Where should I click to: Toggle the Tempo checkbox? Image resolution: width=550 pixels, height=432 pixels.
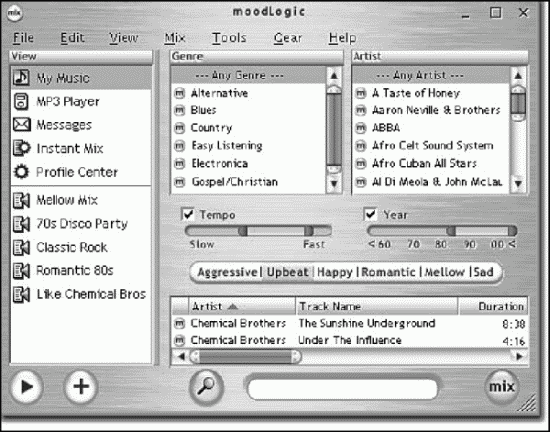(x=188, y=214)
